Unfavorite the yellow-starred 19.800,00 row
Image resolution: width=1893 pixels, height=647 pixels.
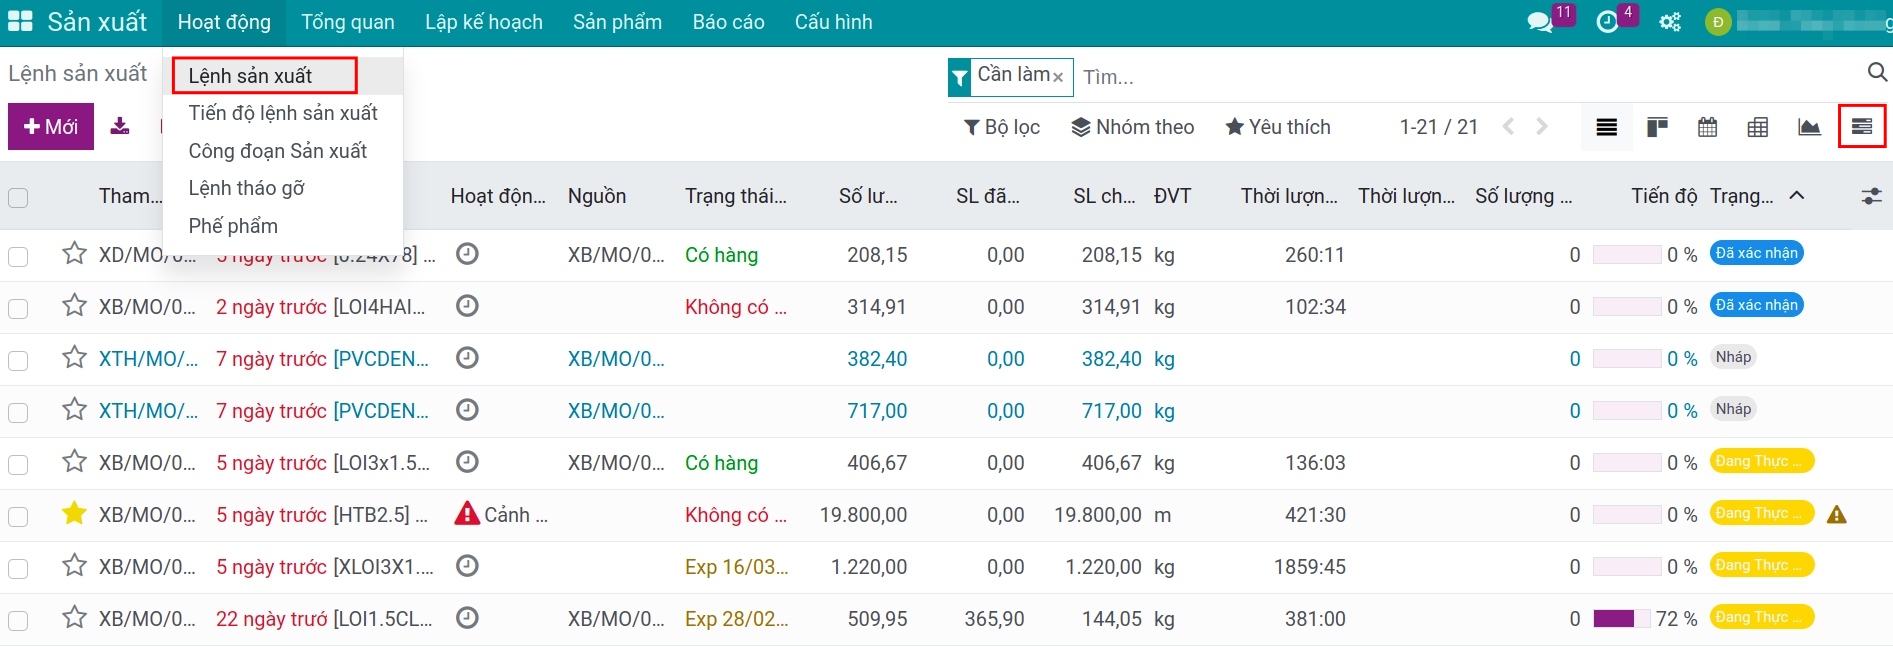pos(74,513)
